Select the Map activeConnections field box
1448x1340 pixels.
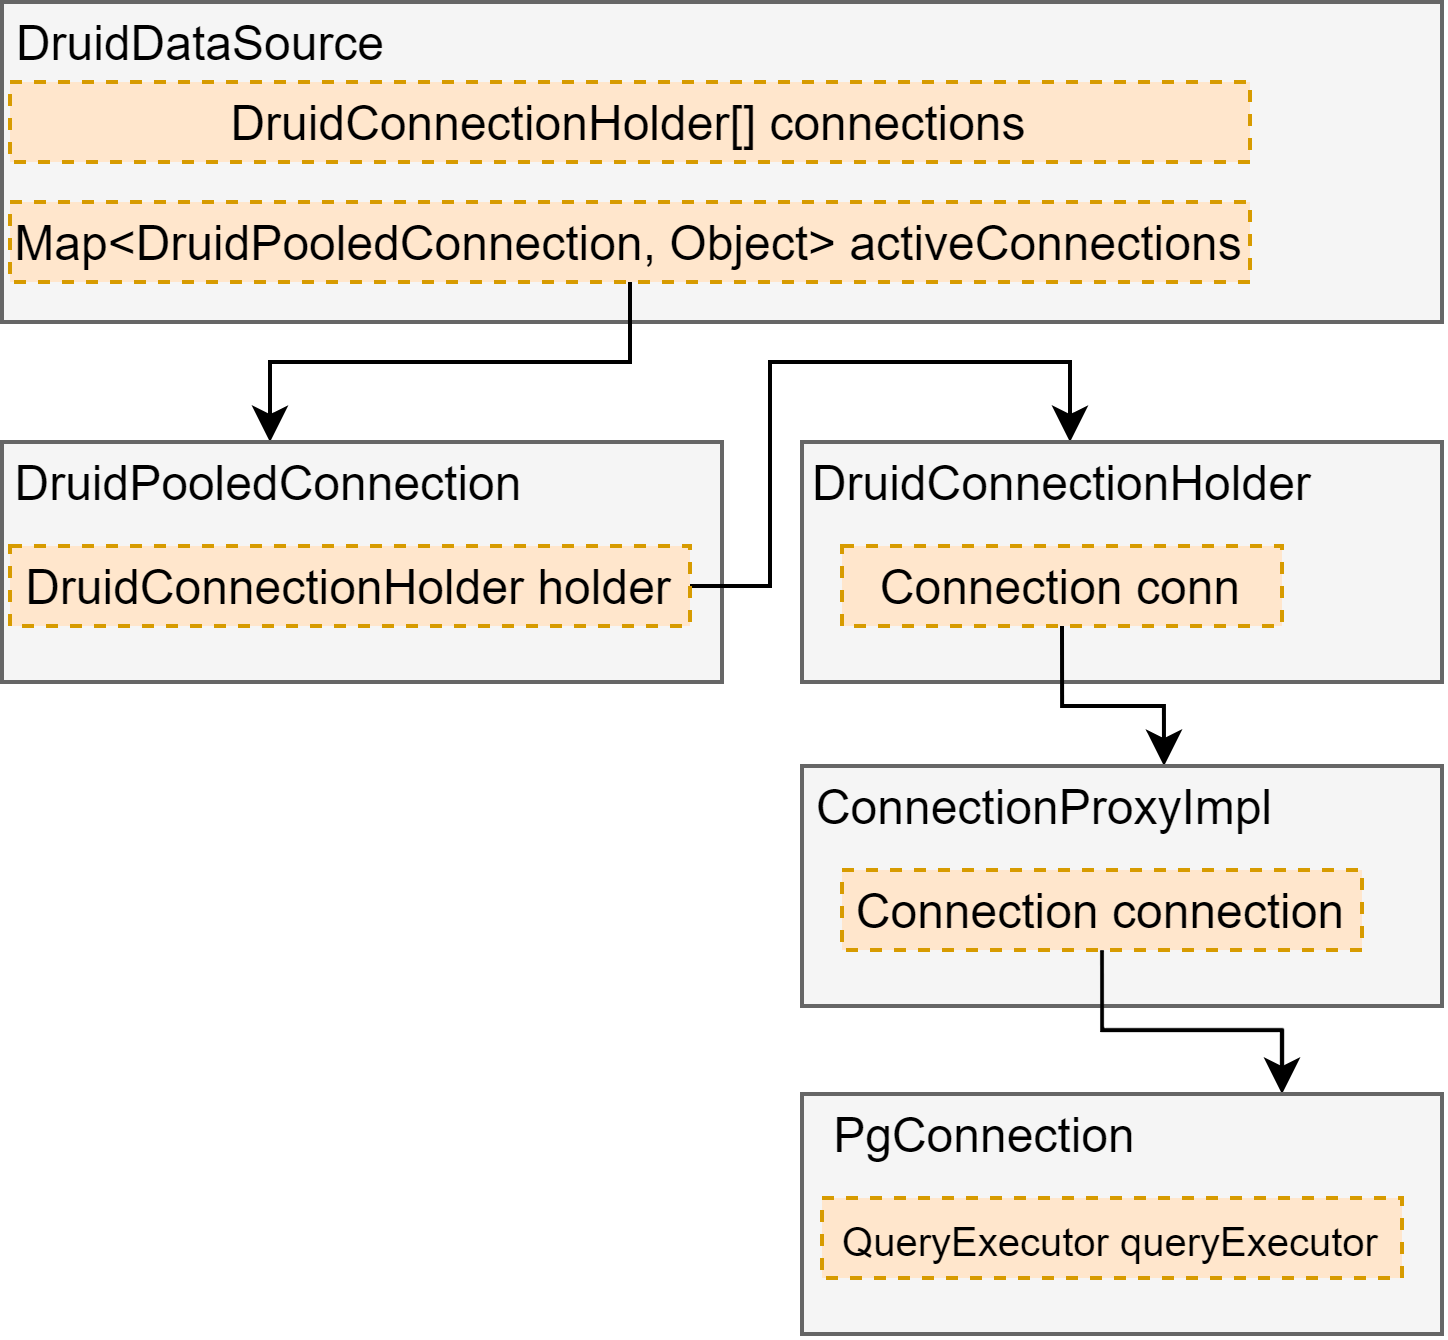coord(630,242)
